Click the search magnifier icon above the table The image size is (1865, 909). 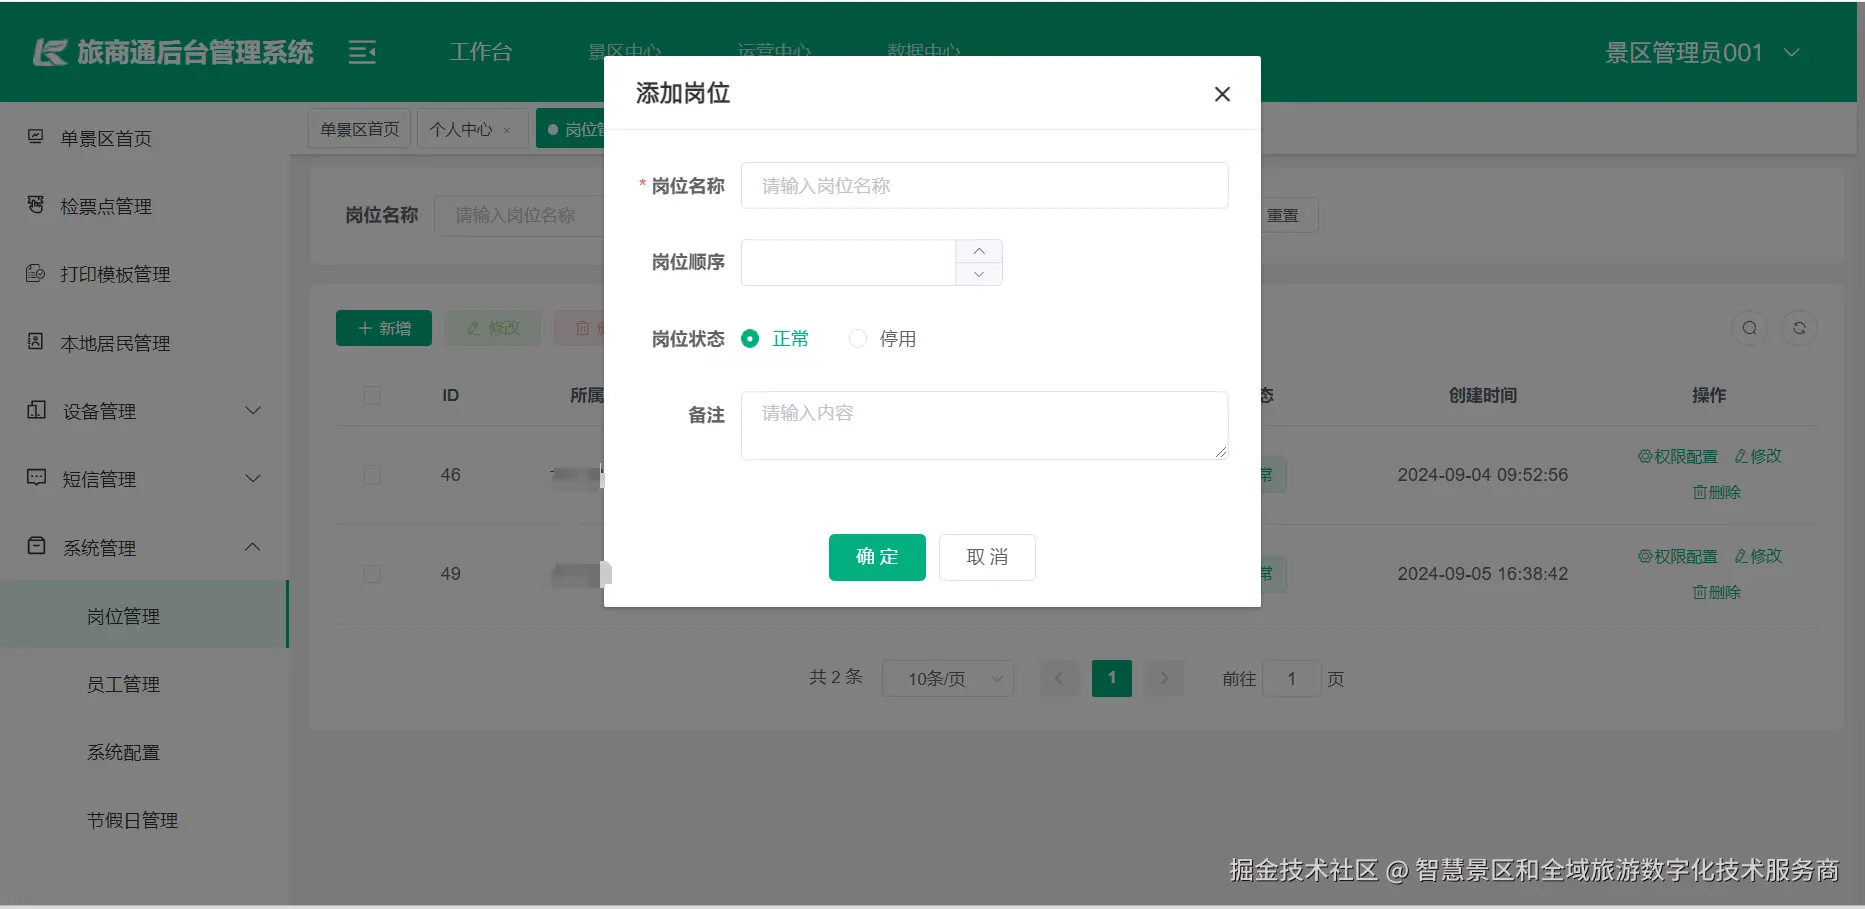tap(1748, 327)
